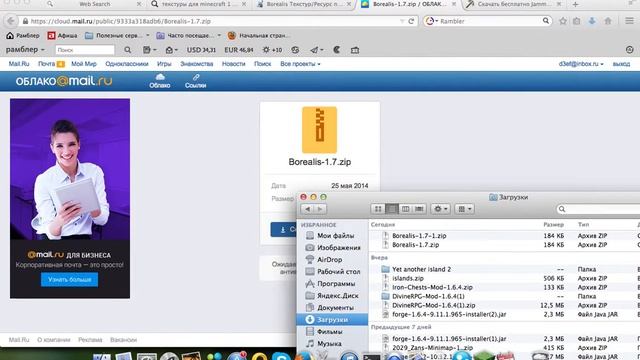Click the Поиск field in Rambler toolbar
640x360 pixels.
85,50
